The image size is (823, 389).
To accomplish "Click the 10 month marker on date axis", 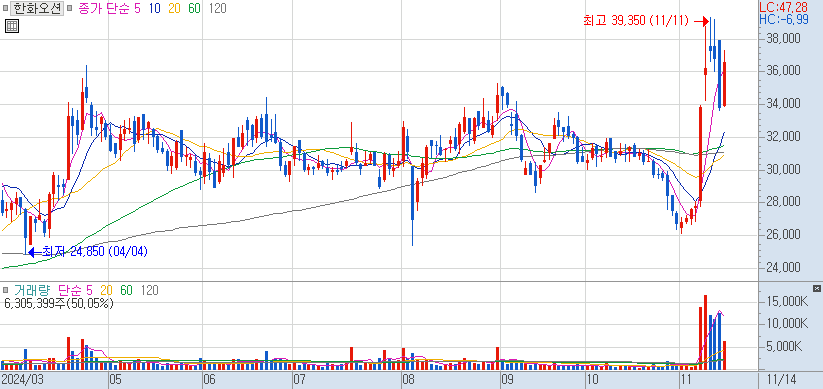I will pyautogui.click(x=592, y=380).
